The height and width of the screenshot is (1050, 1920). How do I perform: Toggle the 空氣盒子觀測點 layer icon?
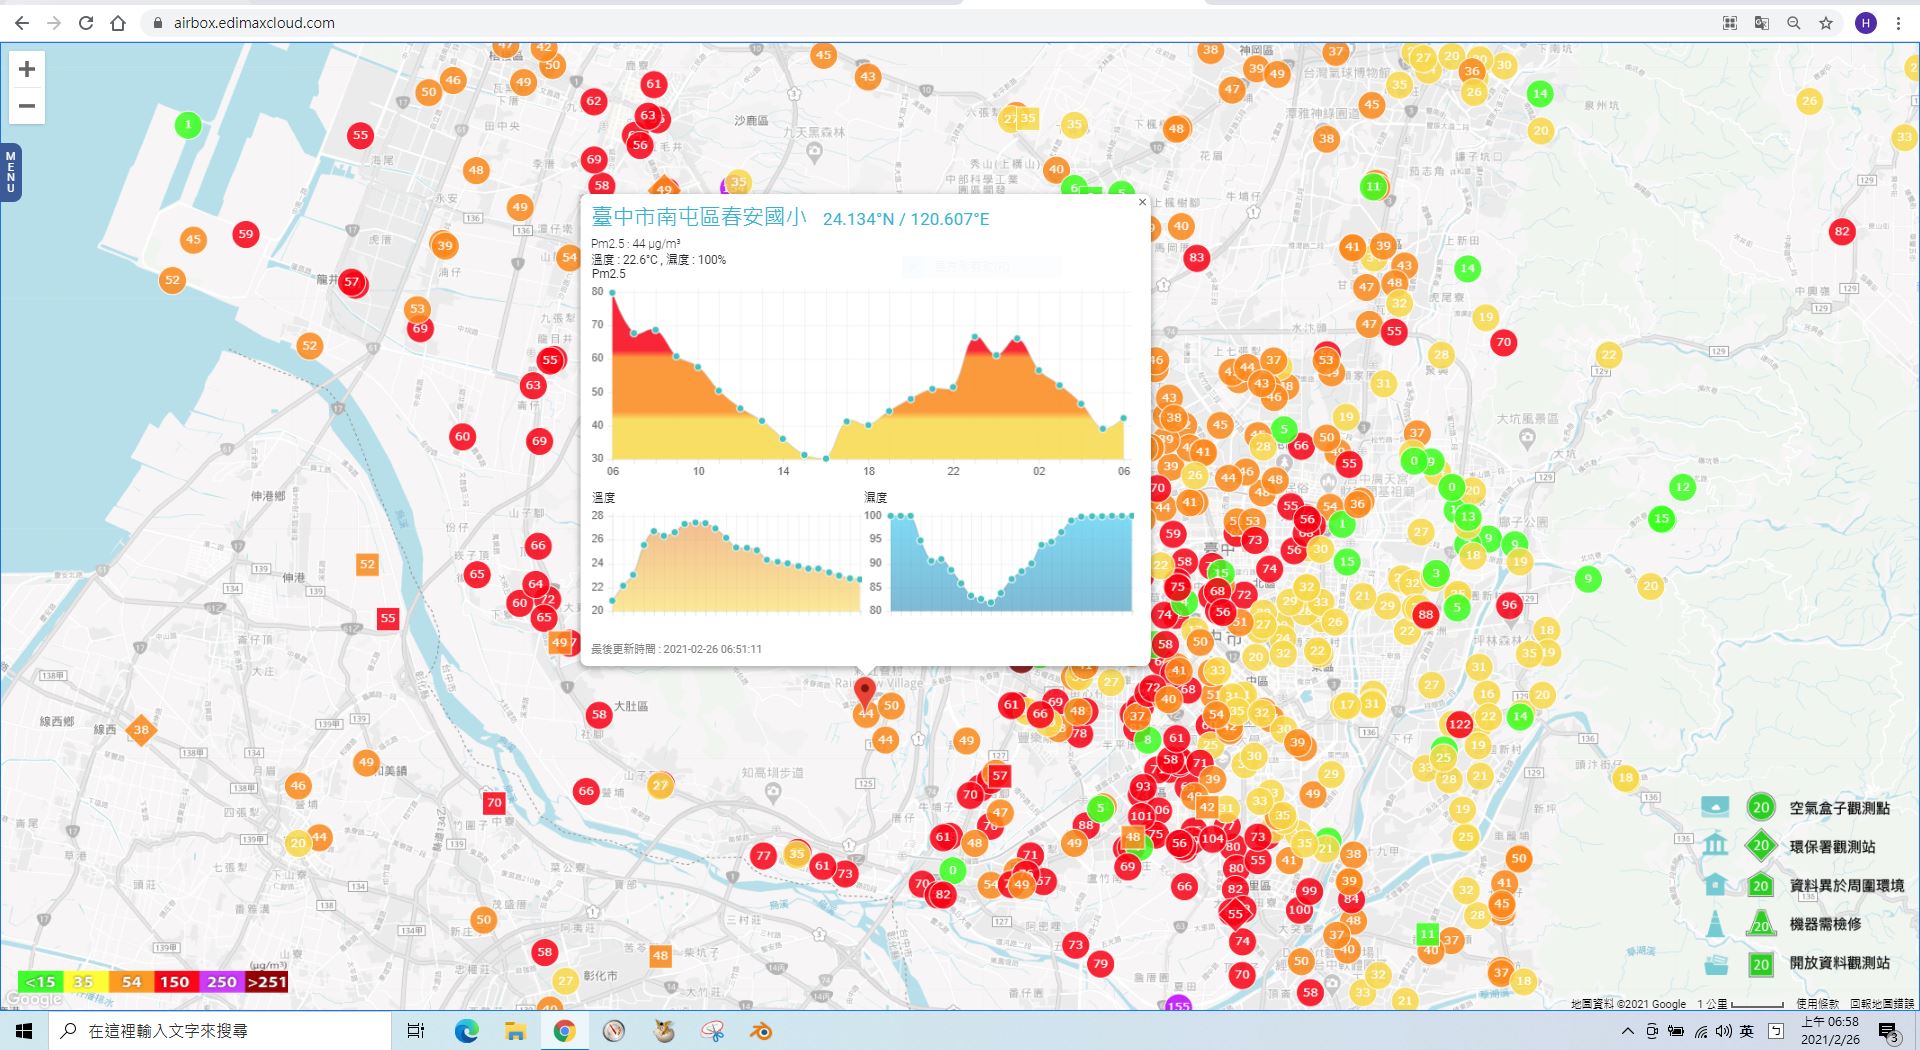[x=1714, y=806]
